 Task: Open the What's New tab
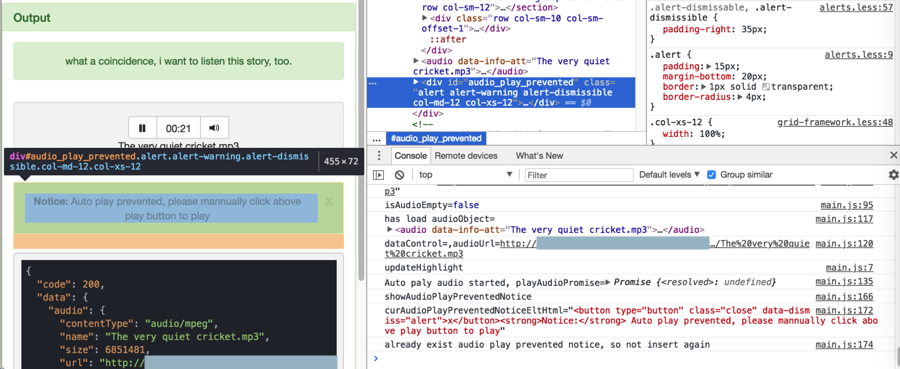coord(539,156)
